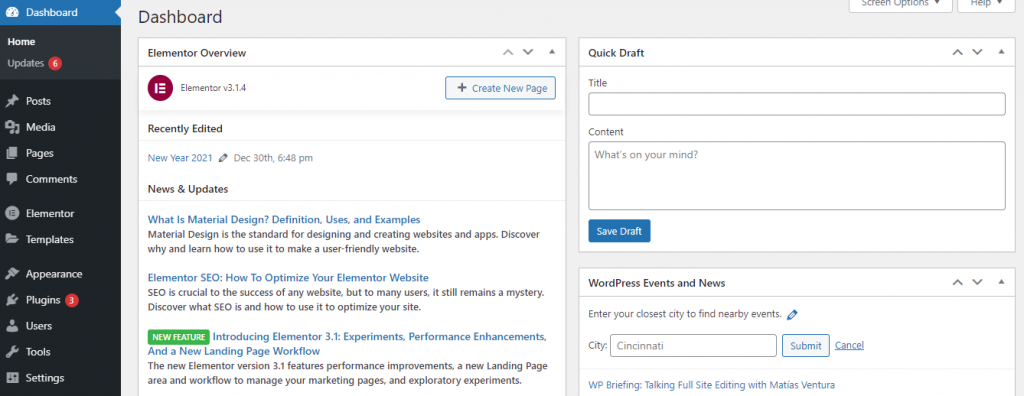Open the Screen Options dropdown

pos(901,5)
